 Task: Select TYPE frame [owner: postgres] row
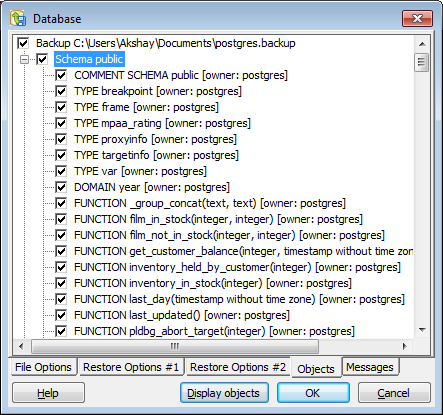(x=146, y=107)
